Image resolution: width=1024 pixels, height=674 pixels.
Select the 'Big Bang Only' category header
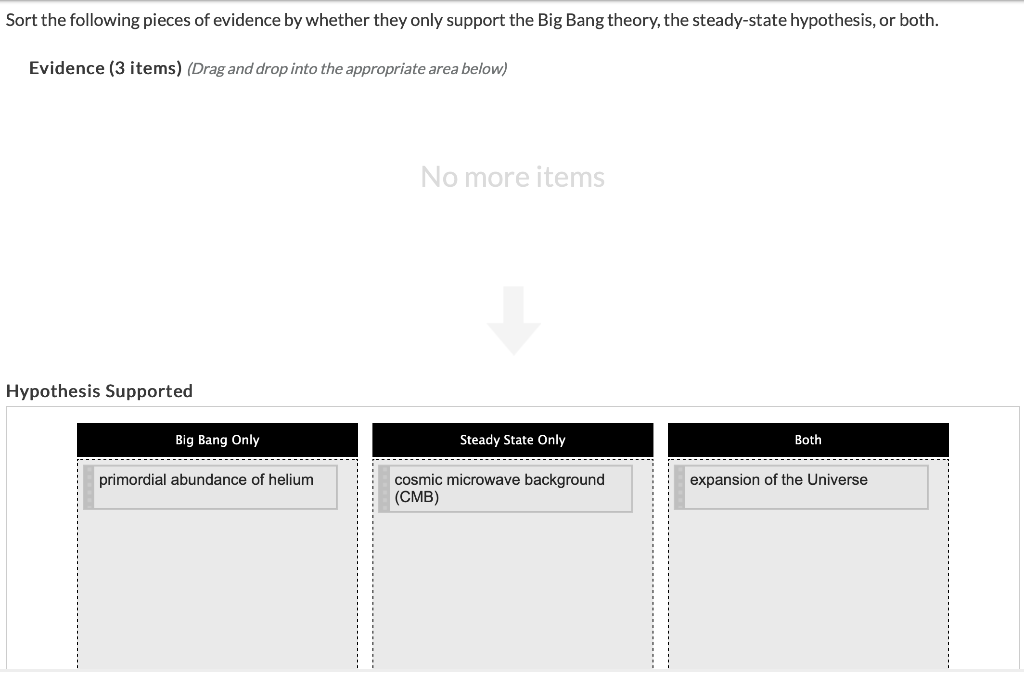(216, 440)
